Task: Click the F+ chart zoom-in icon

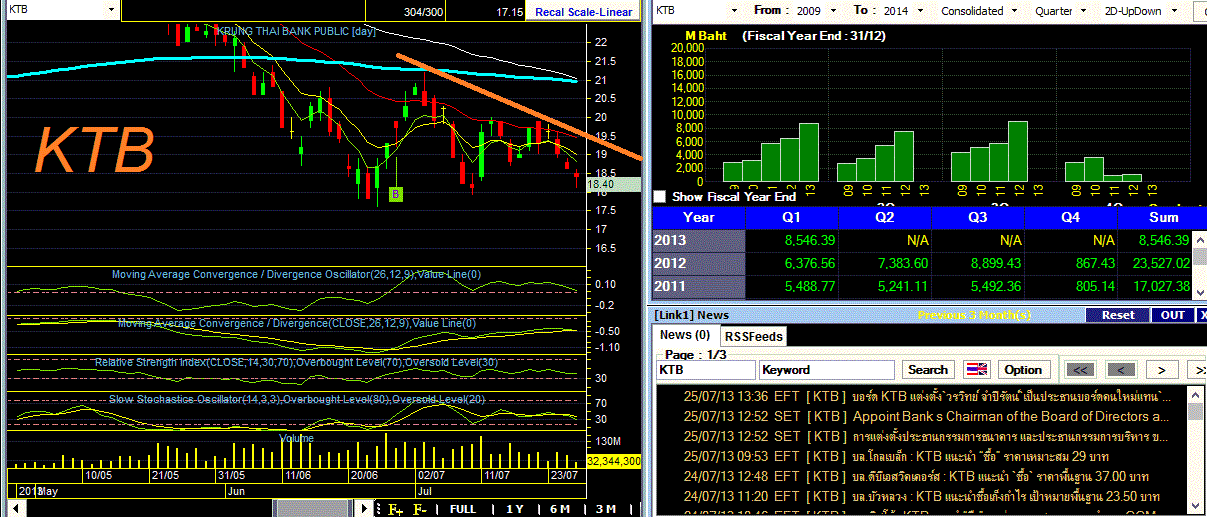Action: (396, 509)
